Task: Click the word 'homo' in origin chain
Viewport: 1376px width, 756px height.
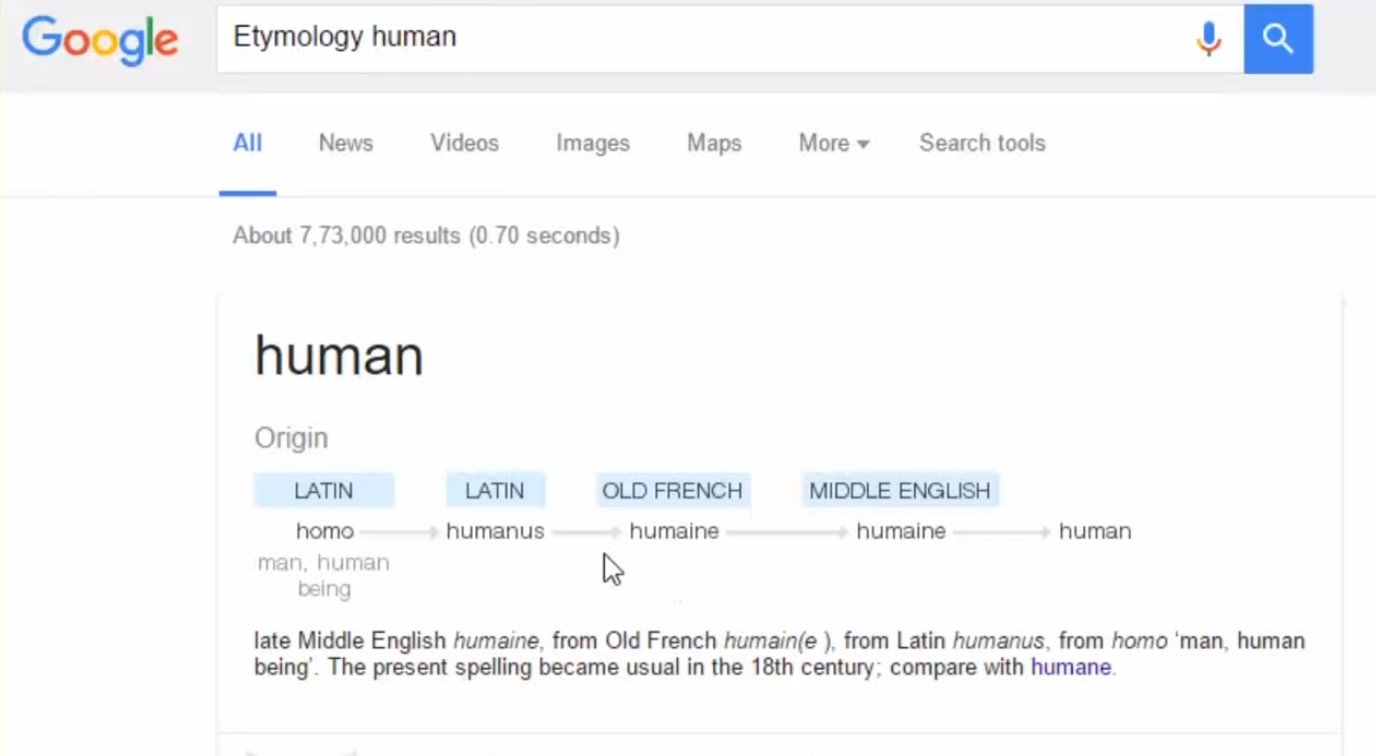Action: pyautogui.click(x=324, y=531)
